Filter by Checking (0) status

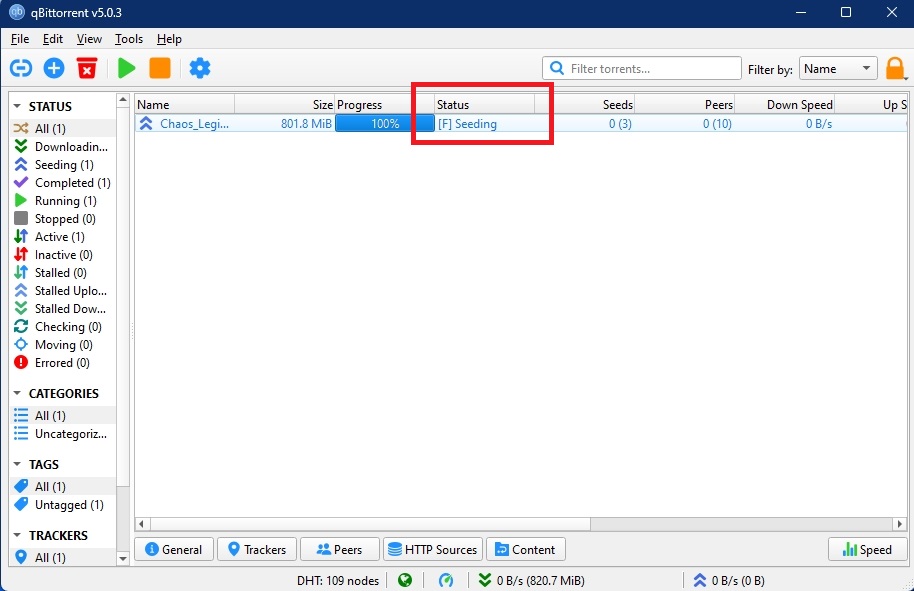63,326
